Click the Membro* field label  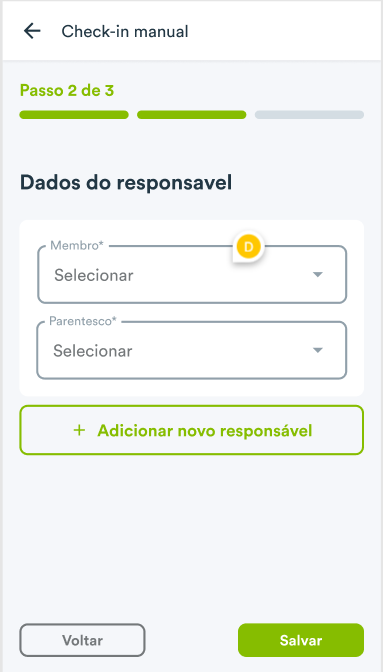(77, 246)
